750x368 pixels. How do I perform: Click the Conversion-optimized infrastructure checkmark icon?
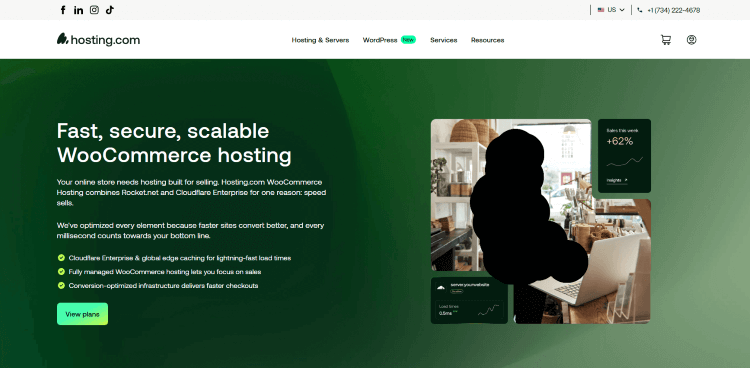click(x=61, y=285)
